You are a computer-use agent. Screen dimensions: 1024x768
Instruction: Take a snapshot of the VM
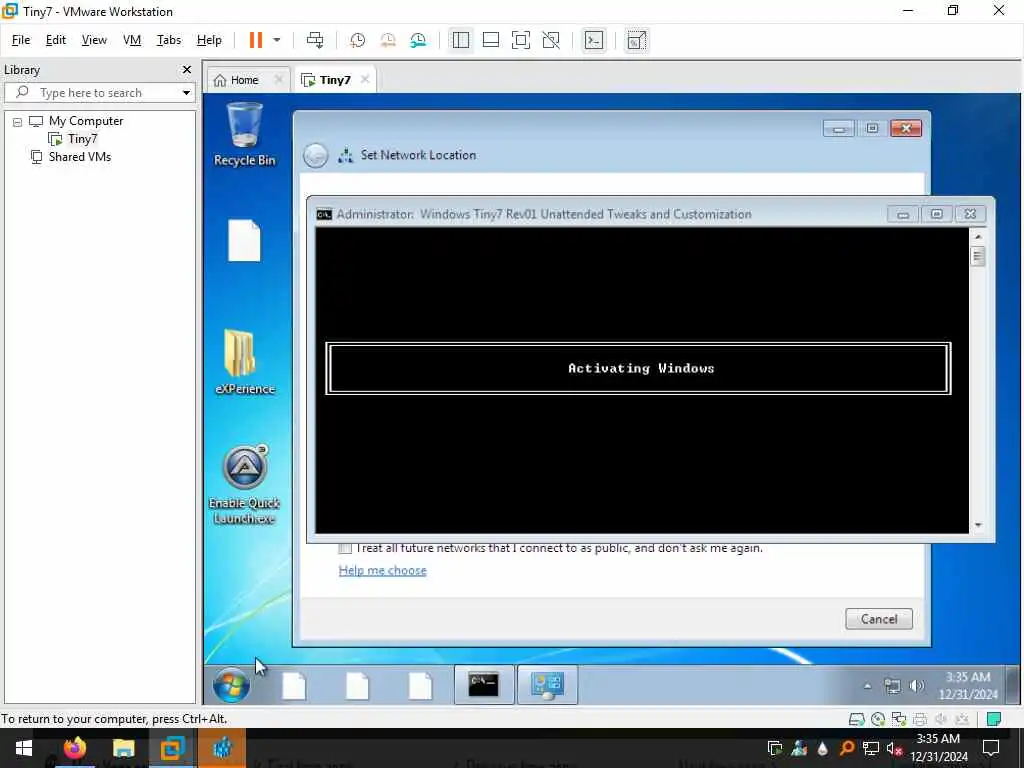(357, 40)
